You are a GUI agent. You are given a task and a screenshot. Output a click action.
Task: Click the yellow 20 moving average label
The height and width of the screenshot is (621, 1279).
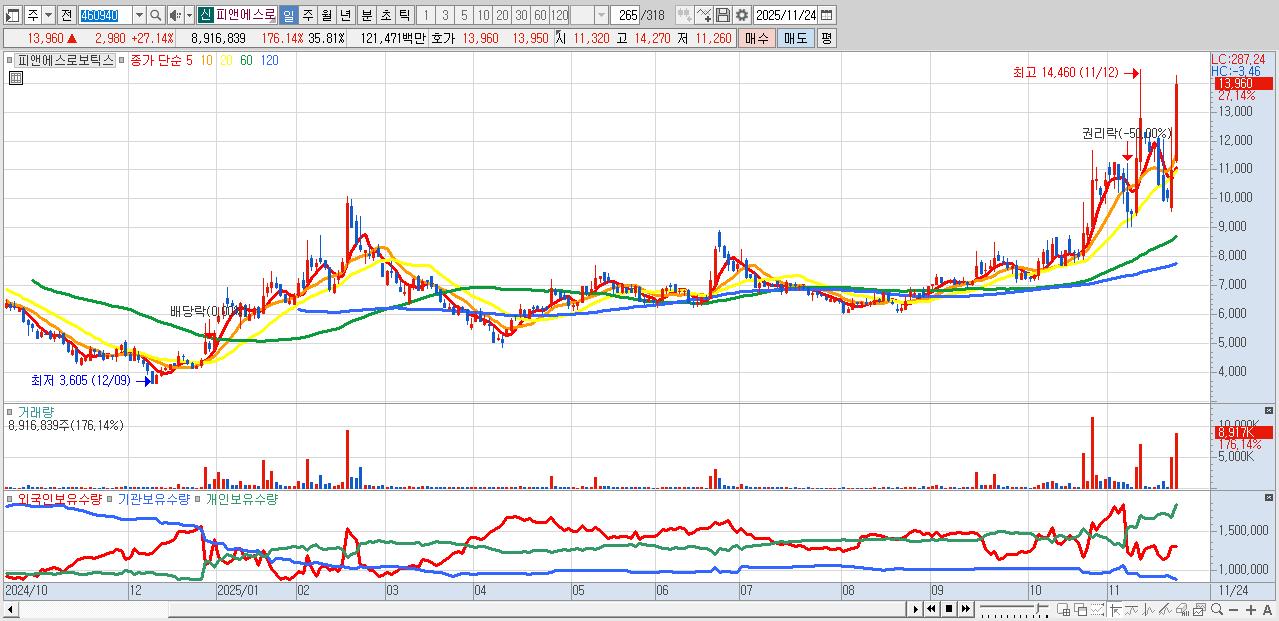click(x=227, y=61)
